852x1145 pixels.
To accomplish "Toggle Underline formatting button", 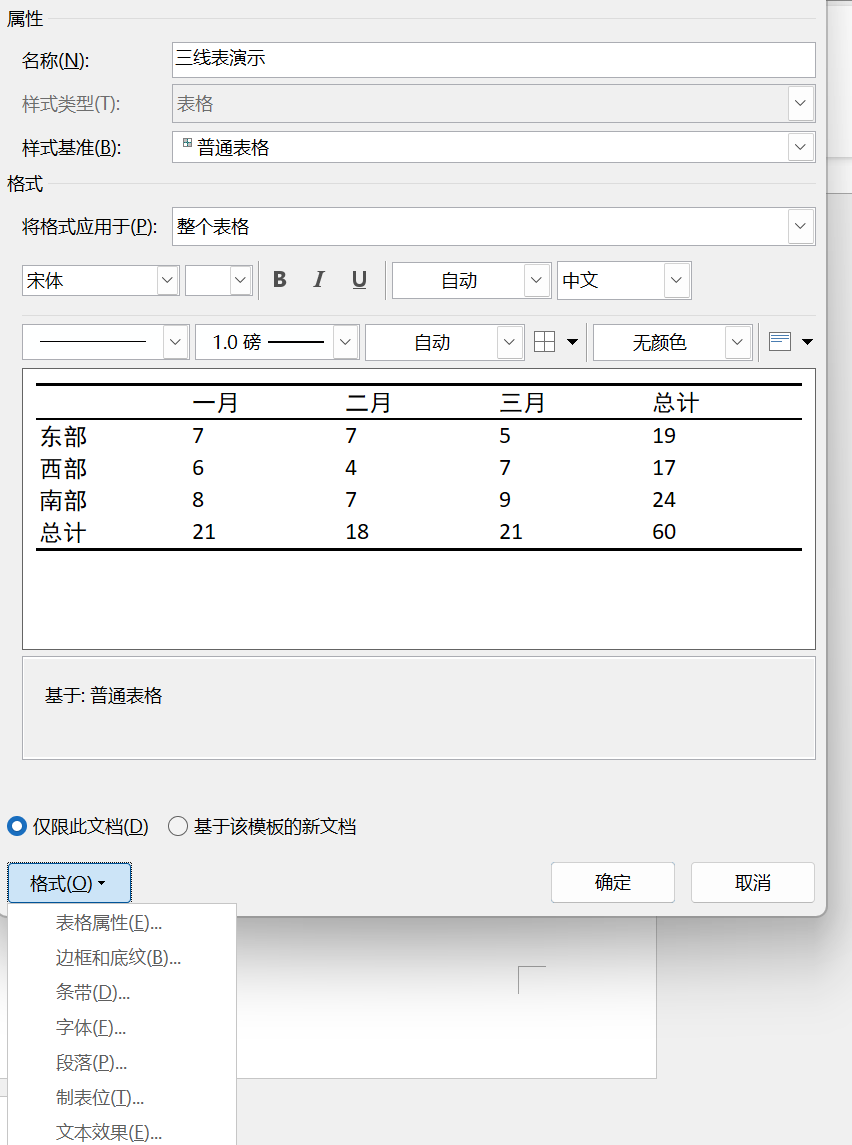I will click(x=359, y=280).
